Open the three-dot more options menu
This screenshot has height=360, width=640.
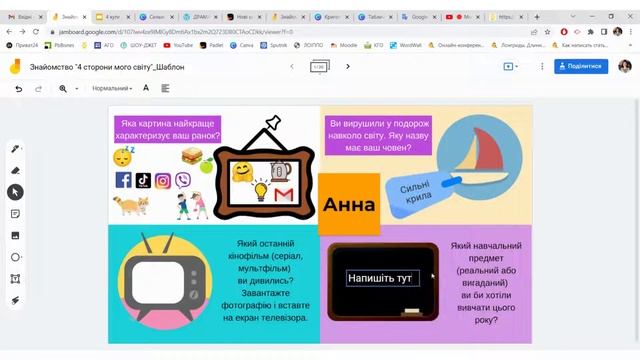click(x=542, y=66)
